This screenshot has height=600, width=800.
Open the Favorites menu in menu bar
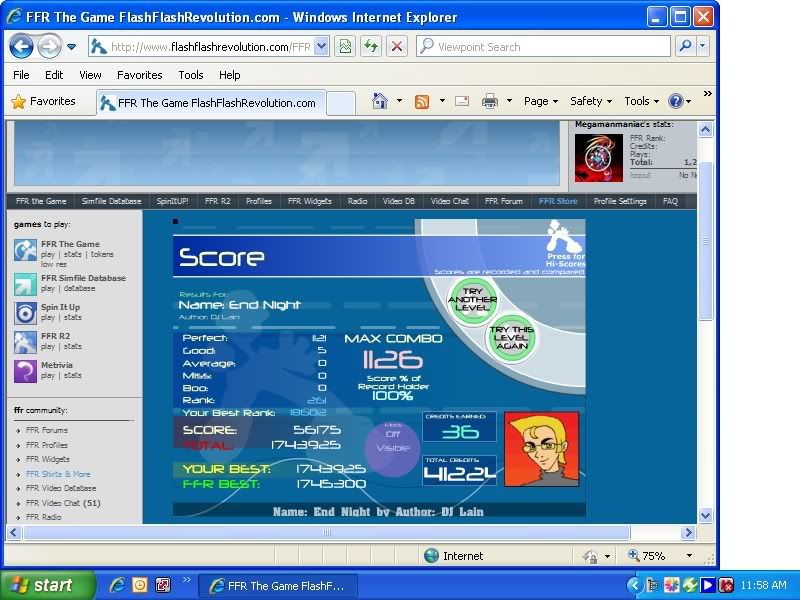(x=139, y=75)
